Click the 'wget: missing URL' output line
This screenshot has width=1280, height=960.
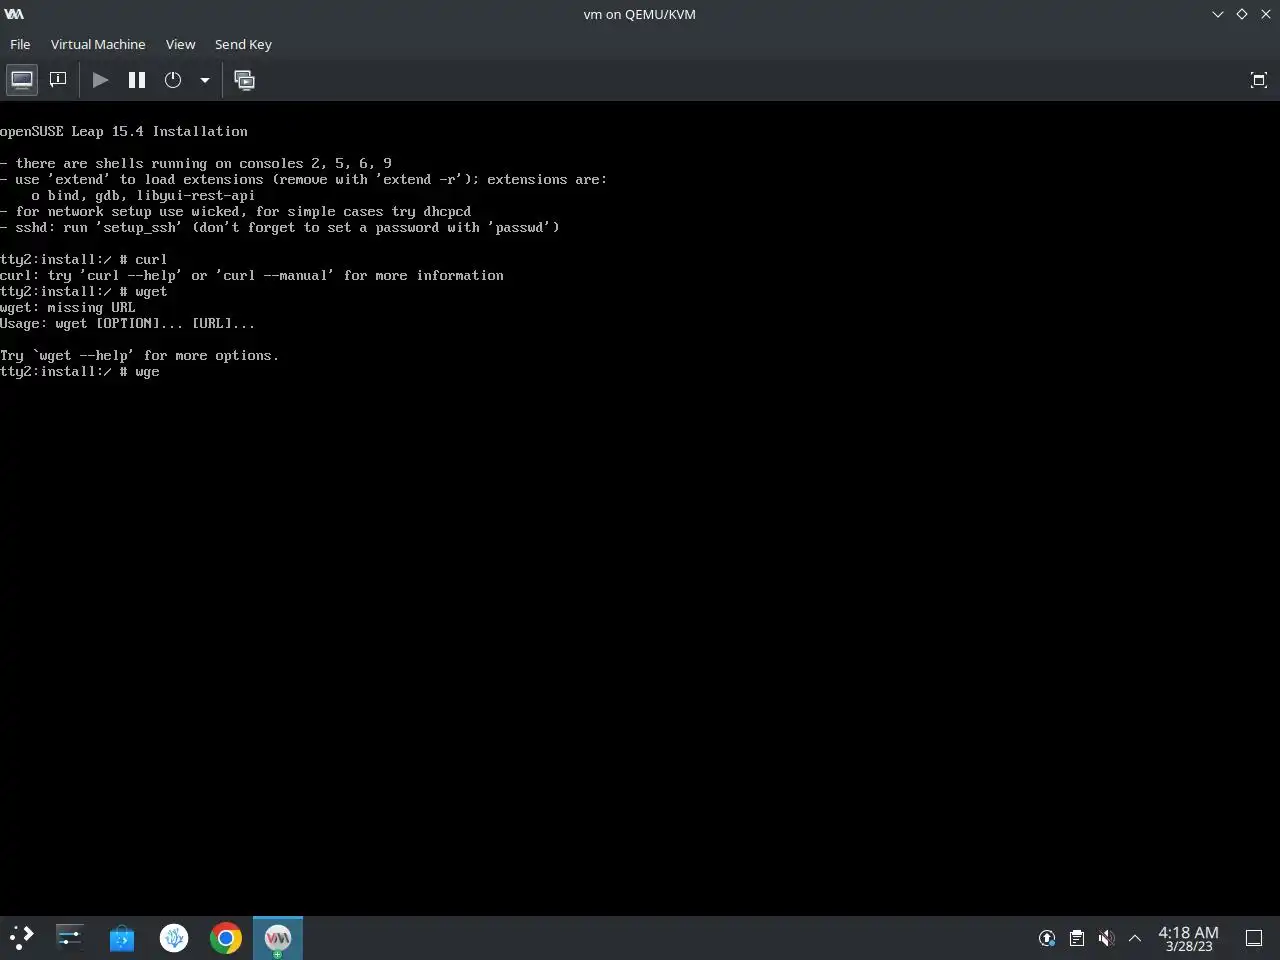pos(68,307)
